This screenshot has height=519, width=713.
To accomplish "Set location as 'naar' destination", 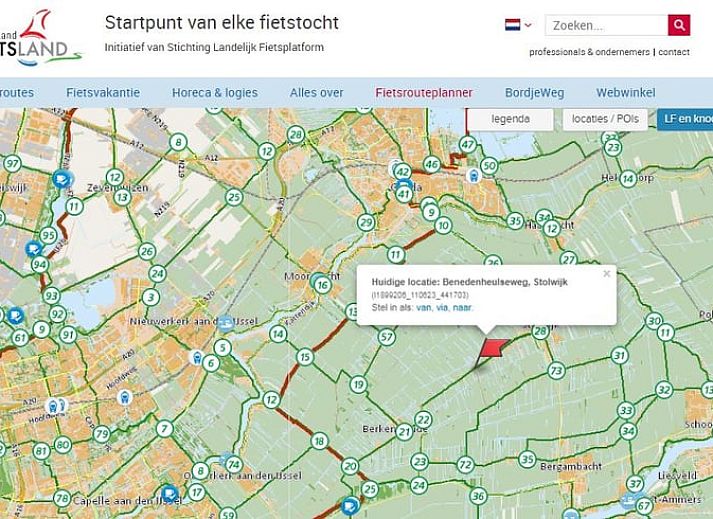I will pos(463,307).
